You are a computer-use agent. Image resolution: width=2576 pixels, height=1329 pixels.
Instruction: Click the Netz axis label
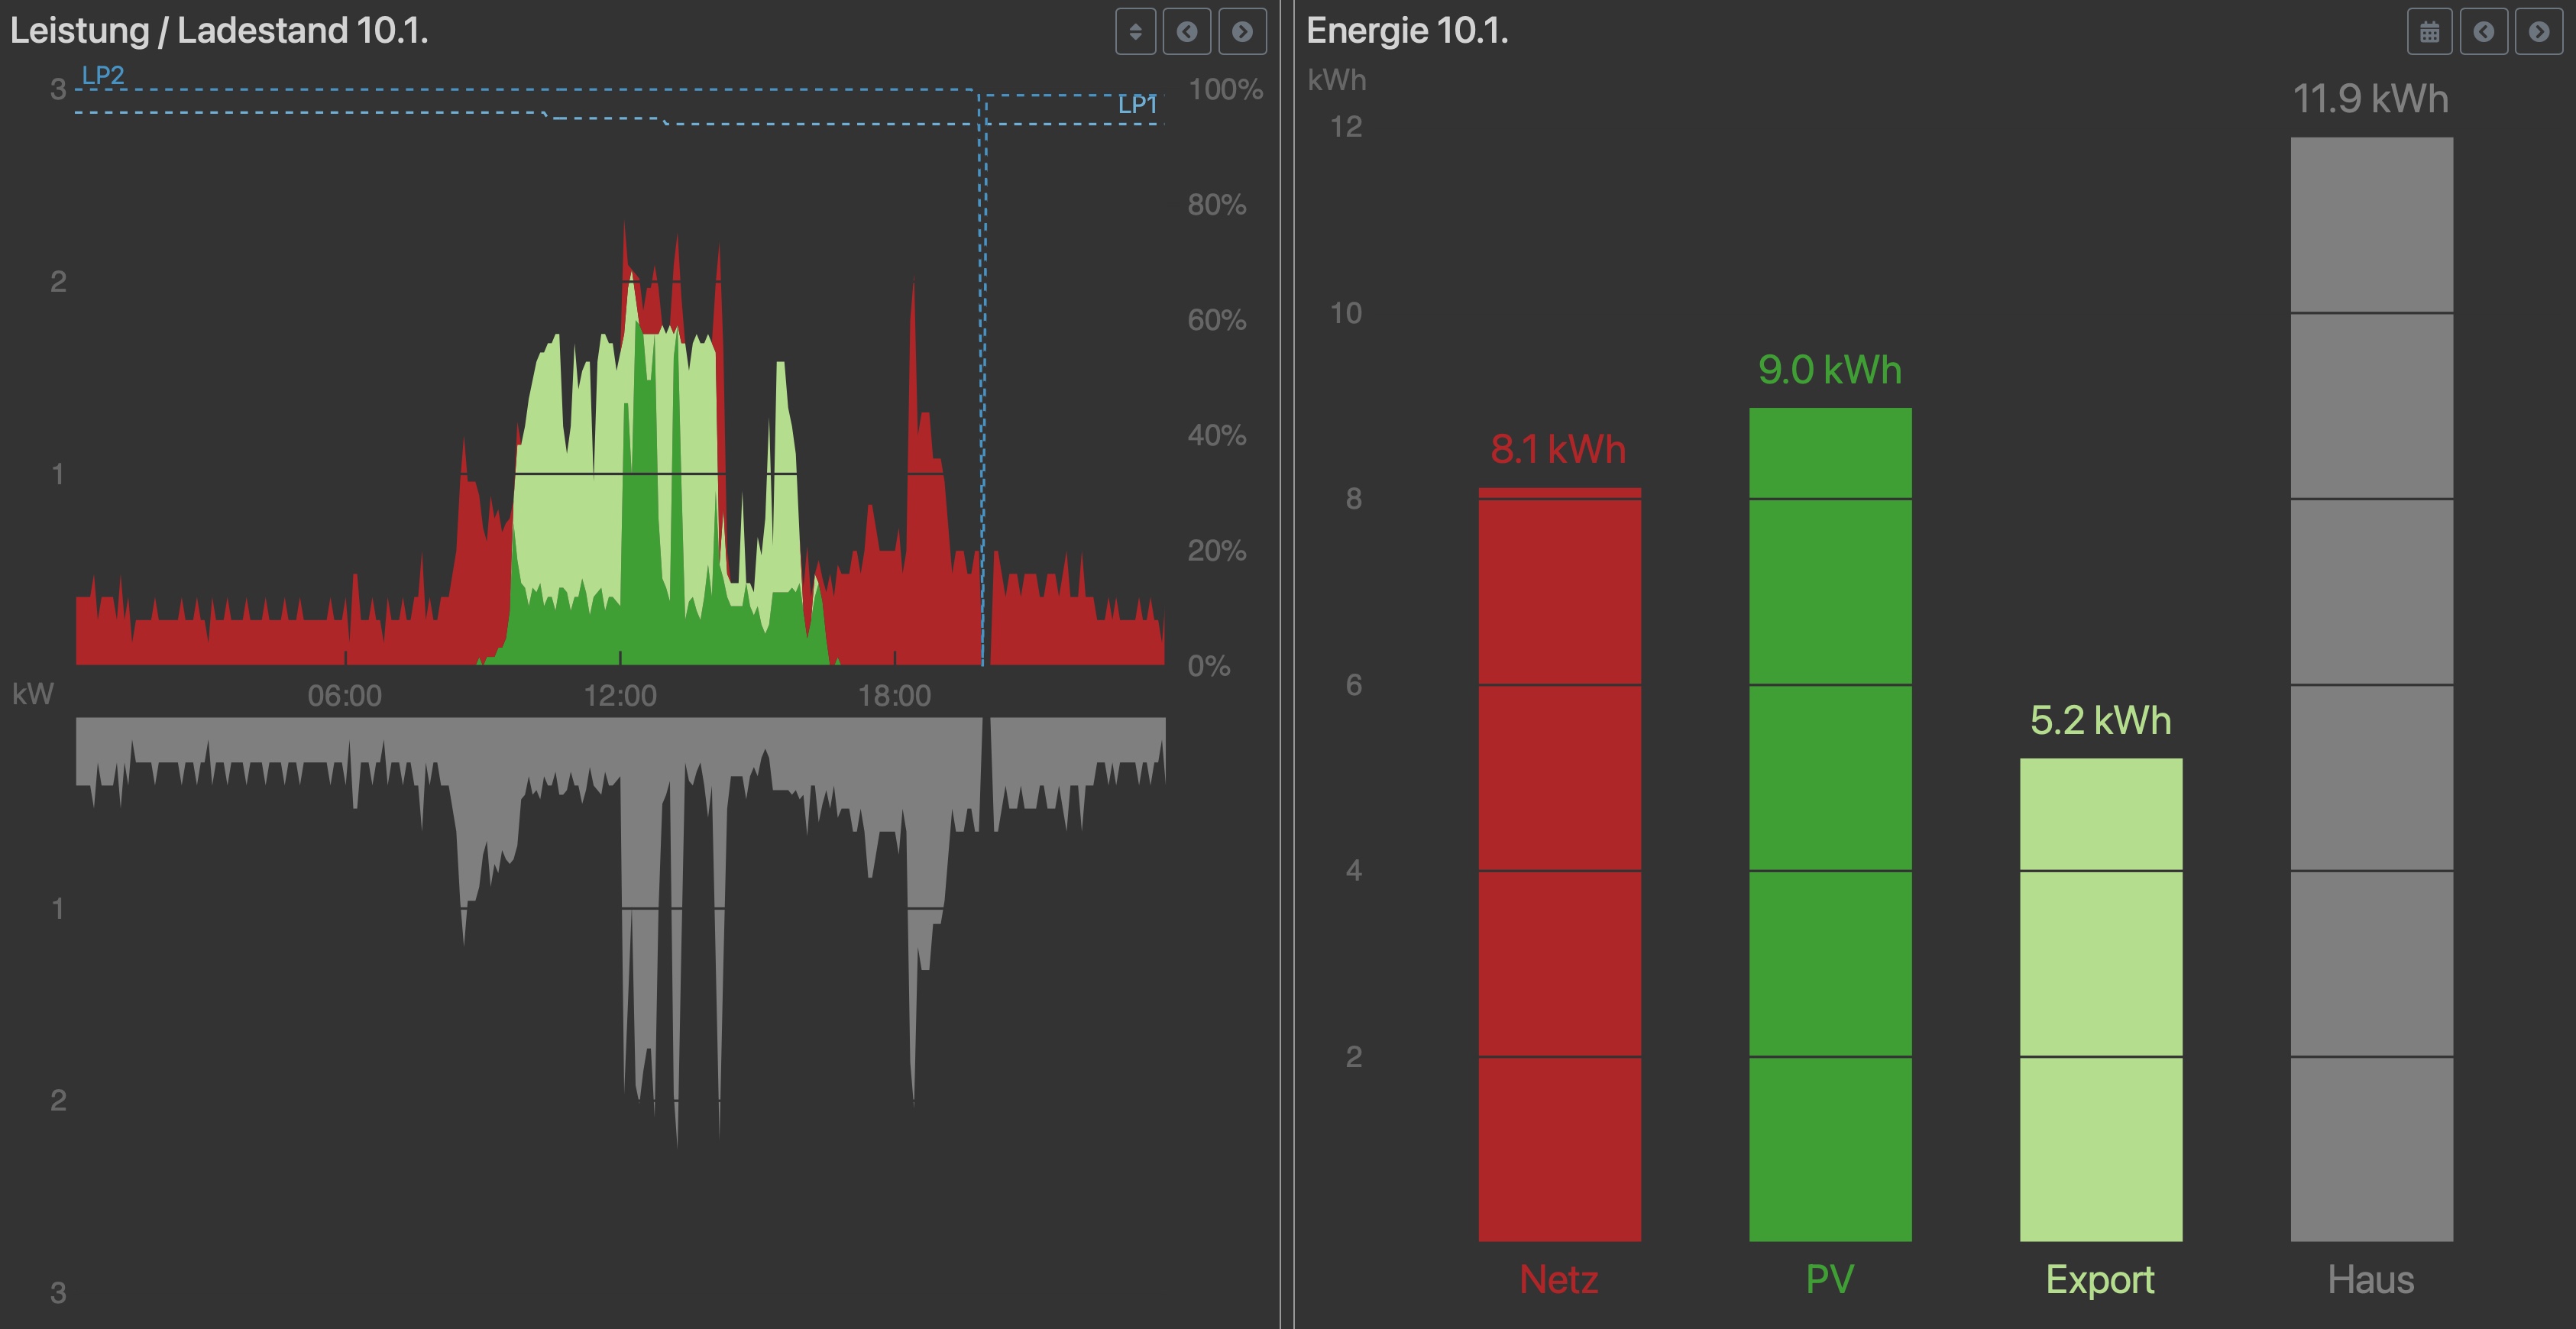1558,1279
